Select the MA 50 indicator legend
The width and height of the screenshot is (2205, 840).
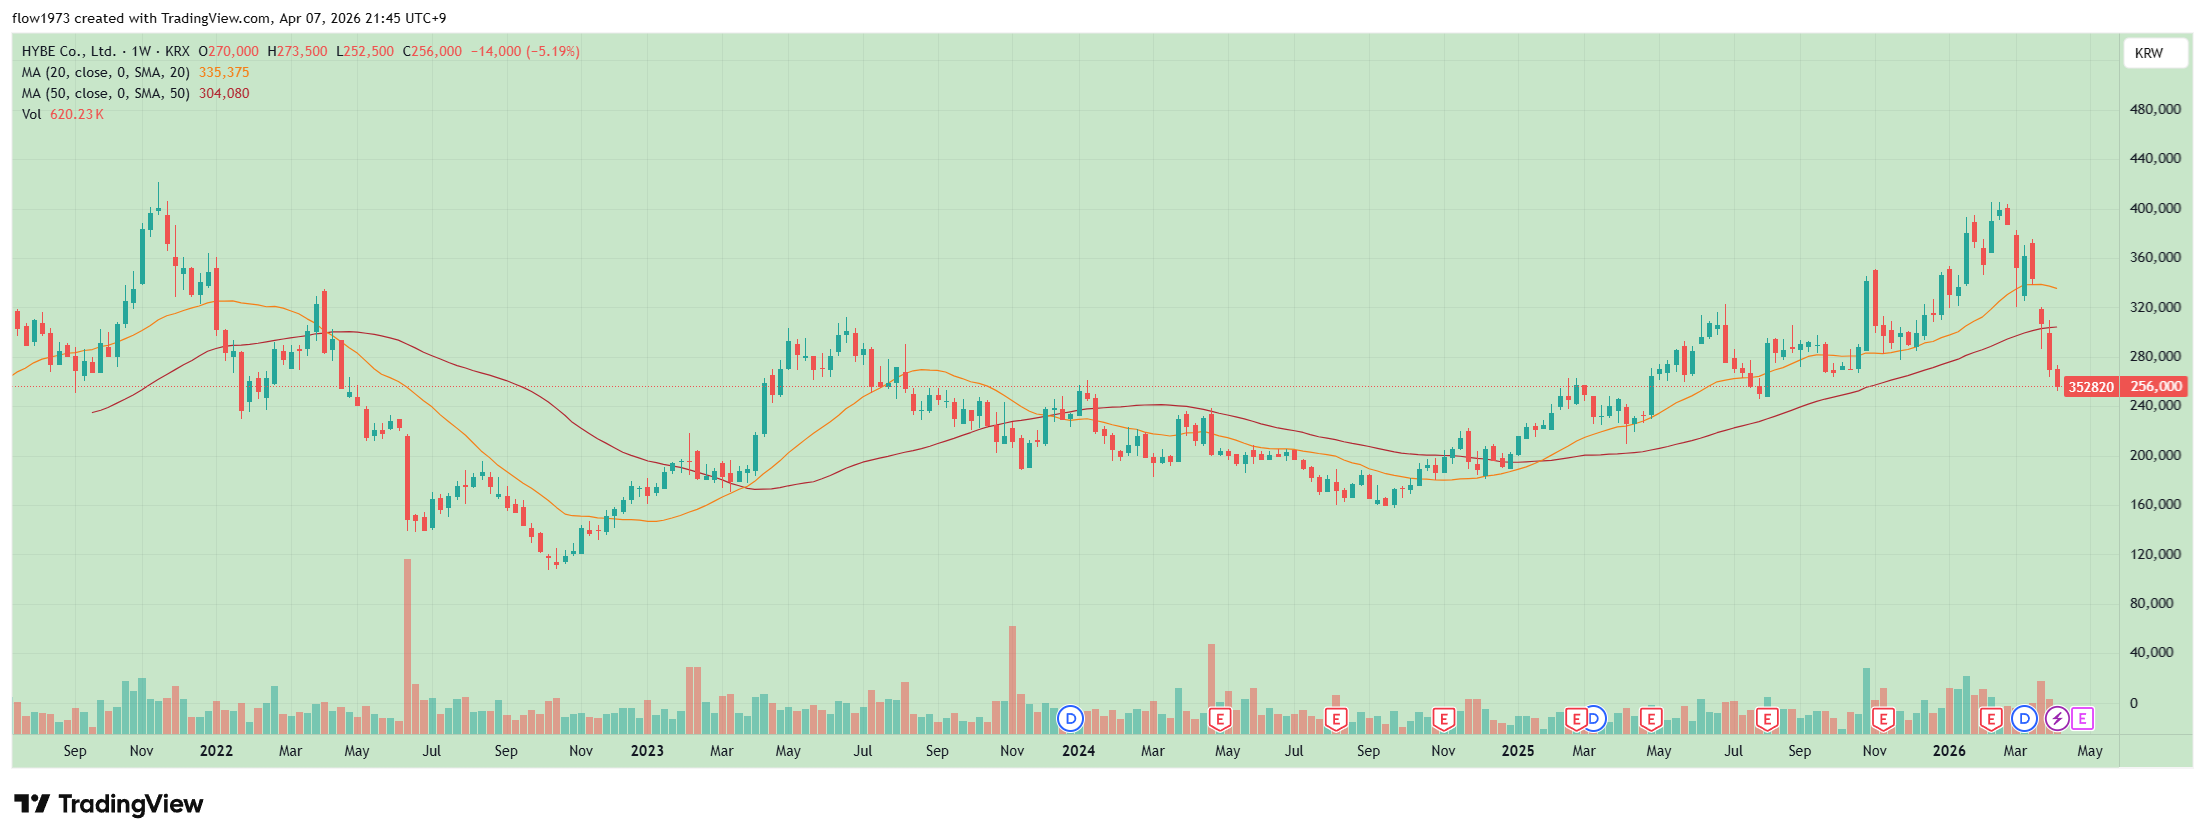[x=106, y=93]
